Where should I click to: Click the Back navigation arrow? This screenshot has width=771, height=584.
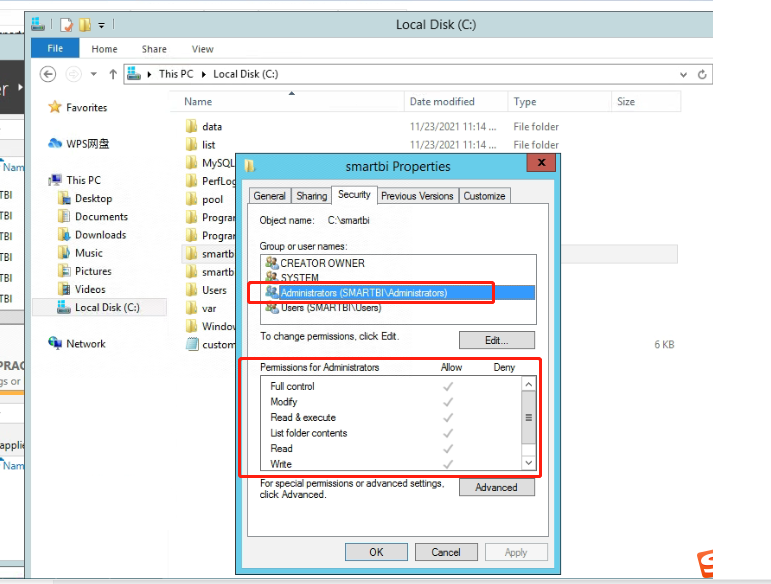click(x=48, y=74)
